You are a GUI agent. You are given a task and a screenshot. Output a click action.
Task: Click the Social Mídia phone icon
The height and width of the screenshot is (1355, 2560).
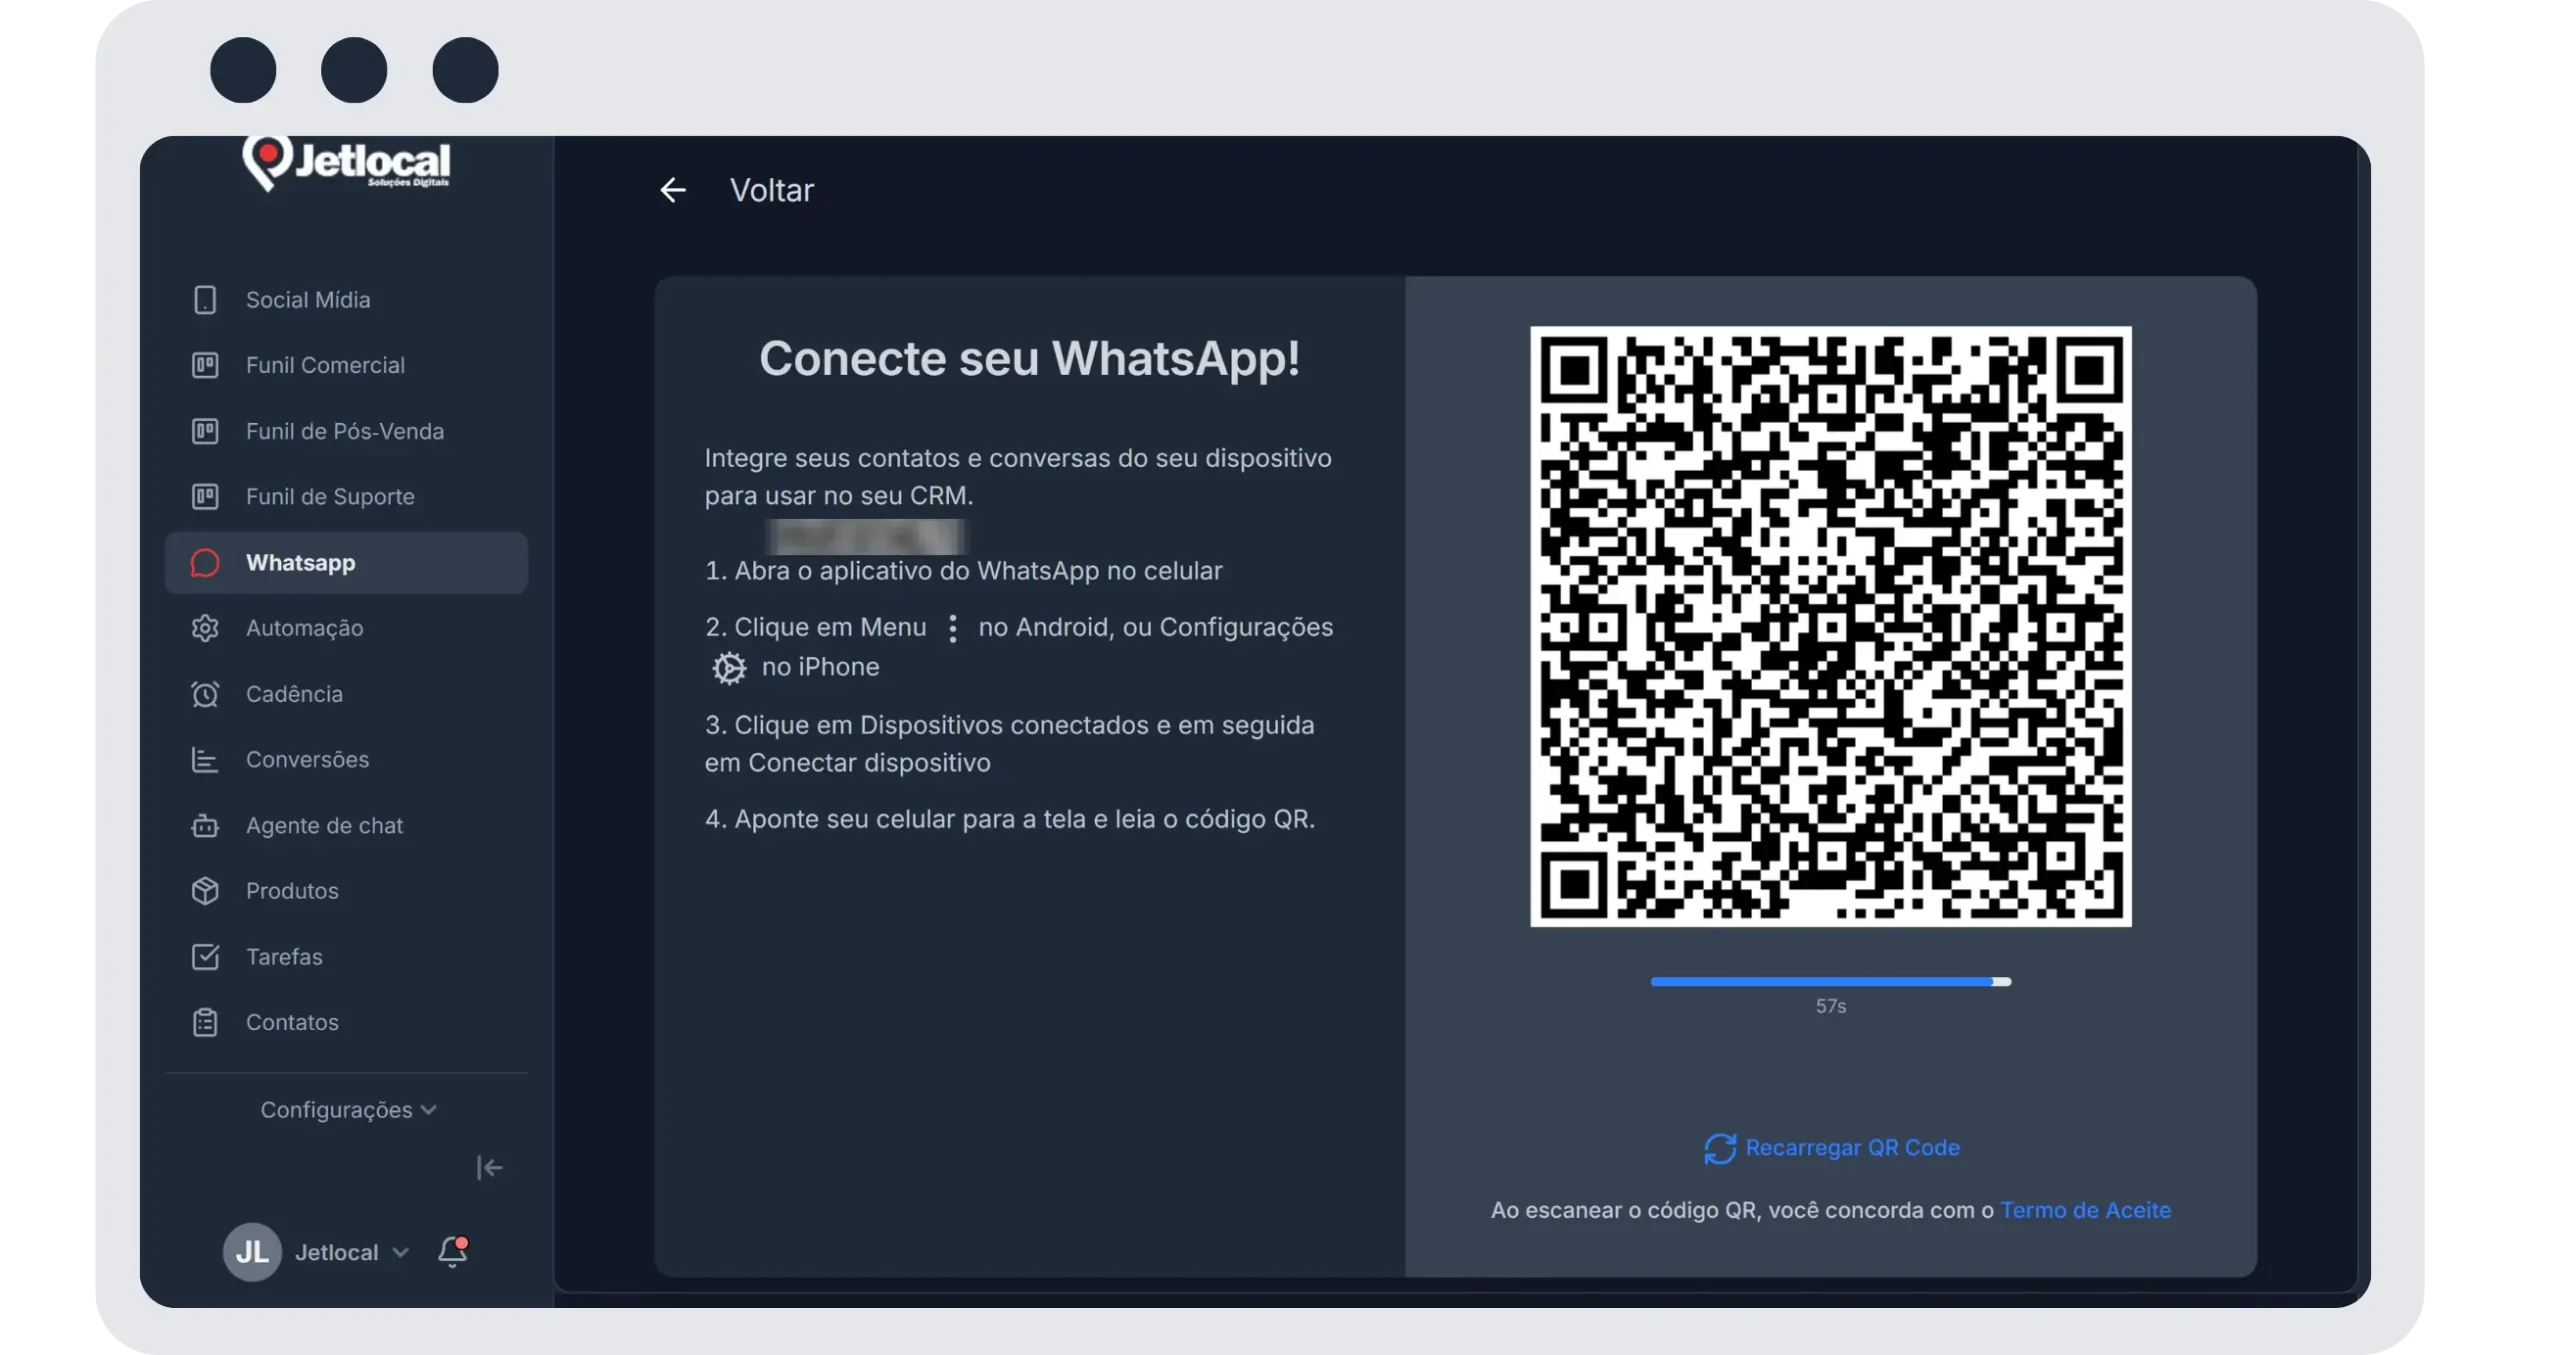click(205, 300)
